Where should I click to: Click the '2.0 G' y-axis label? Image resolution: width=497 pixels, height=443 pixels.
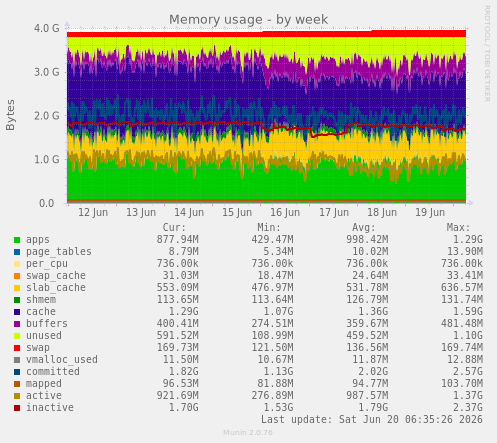click(x=47, y=116)
